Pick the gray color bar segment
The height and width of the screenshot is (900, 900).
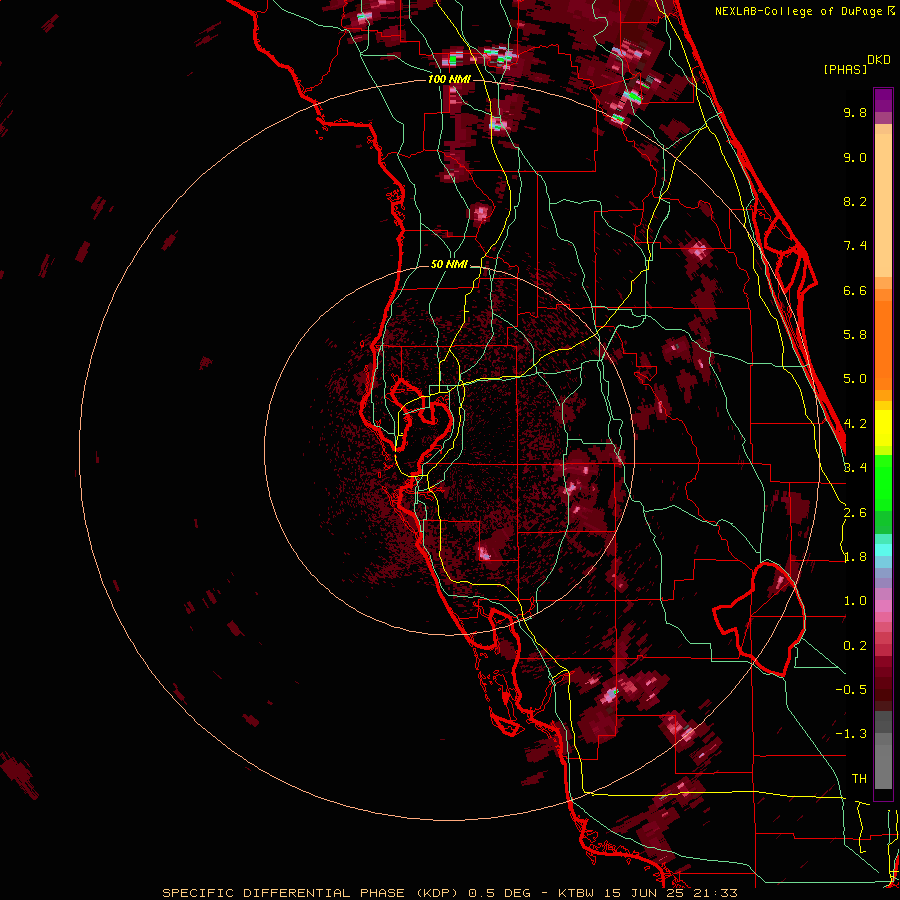pyautogui.click(x=883, y=751)
